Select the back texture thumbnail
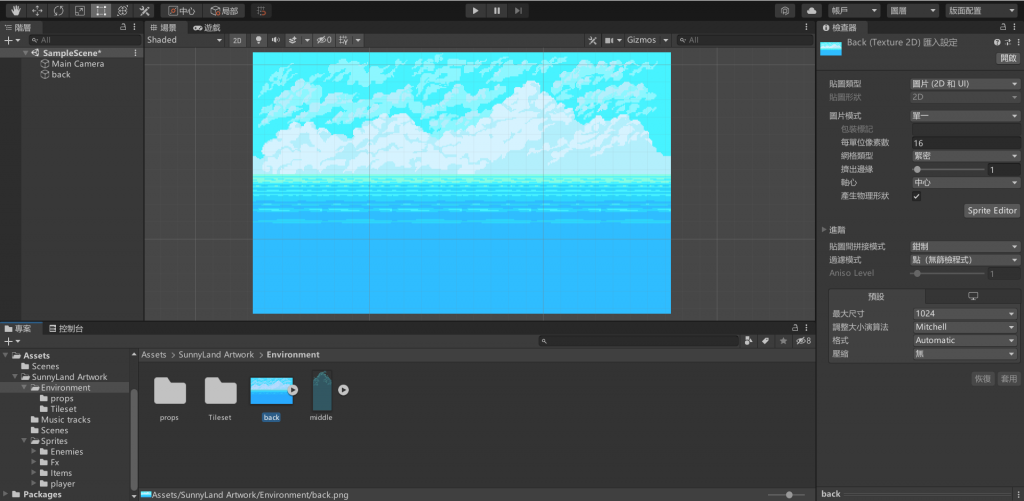The height and width of the screenshot is (501, 1024). [271, 391]
